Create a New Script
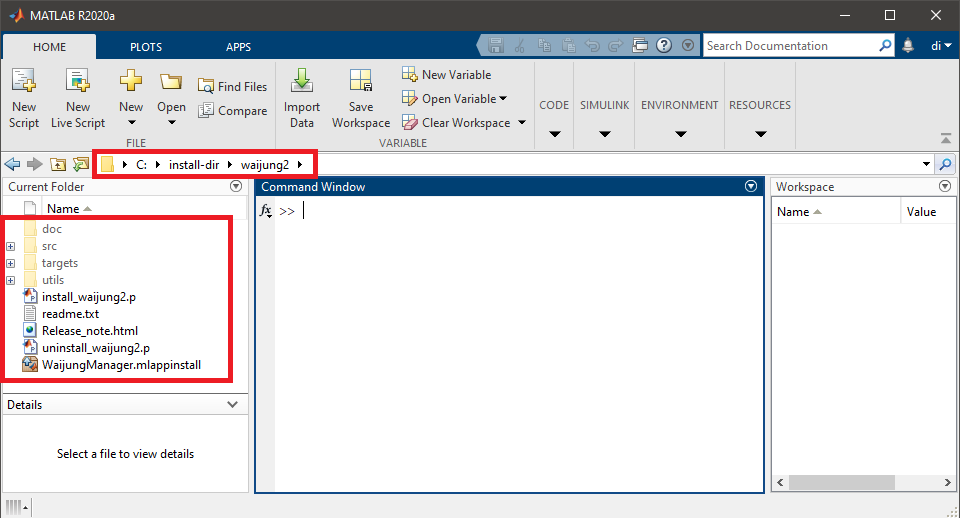Screen dimensions: 961x518 [24, 98]
